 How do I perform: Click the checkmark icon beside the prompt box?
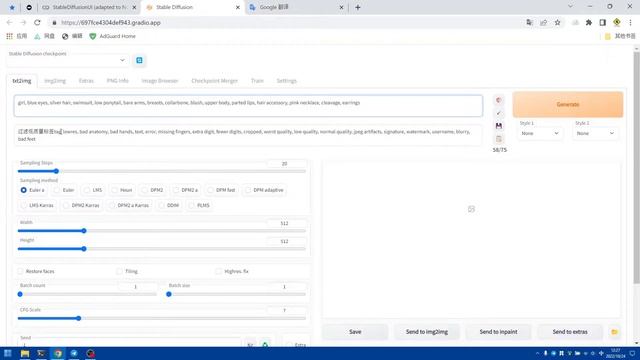[498, 113]
